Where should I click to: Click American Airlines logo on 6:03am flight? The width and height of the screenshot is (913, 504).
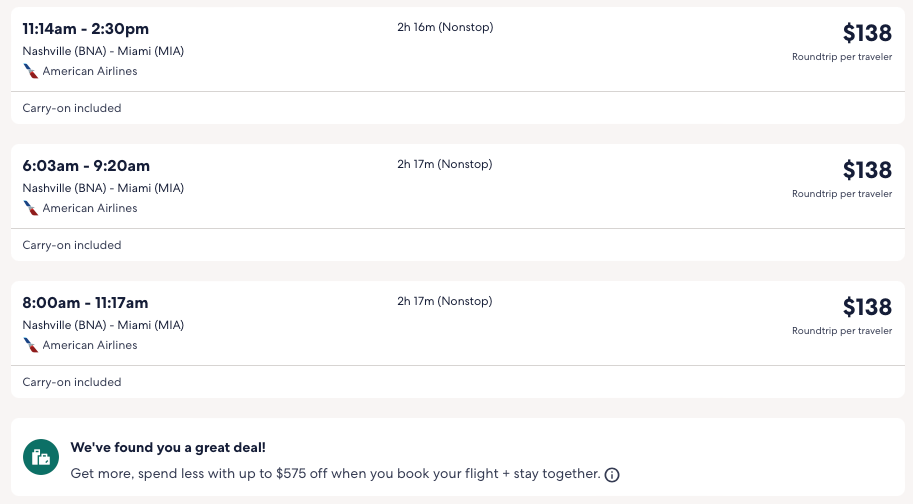point(31,209)
